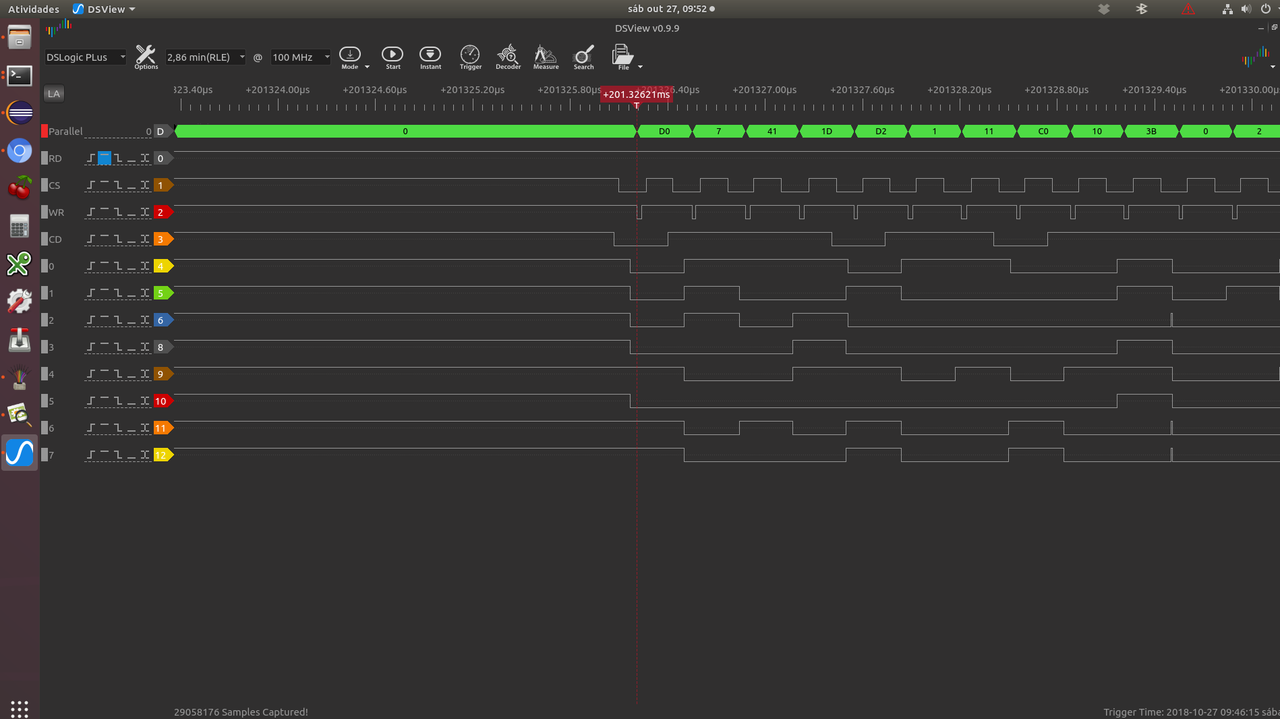Screen dimensions: 1280x719
Task: Click decoded value 41 in Parallel row
Action: coord(772,131)
